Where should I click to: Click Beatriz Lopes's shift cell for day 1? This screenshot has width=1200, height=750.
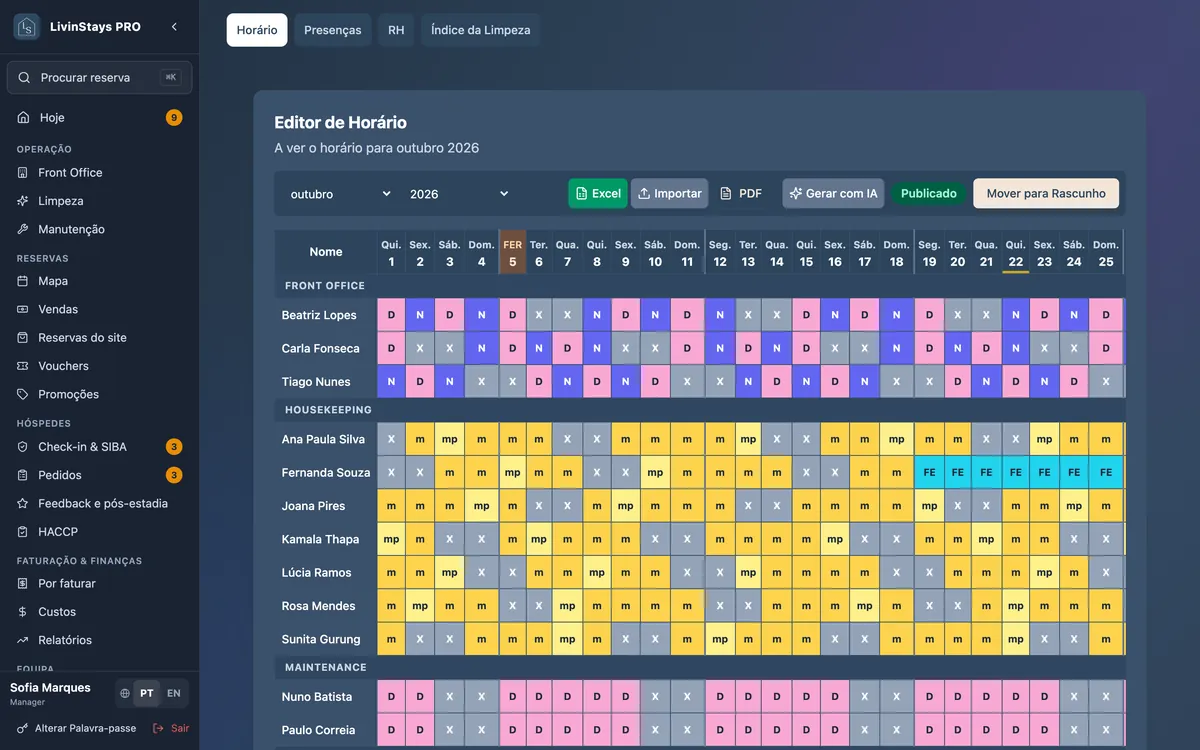pos(391,315)
